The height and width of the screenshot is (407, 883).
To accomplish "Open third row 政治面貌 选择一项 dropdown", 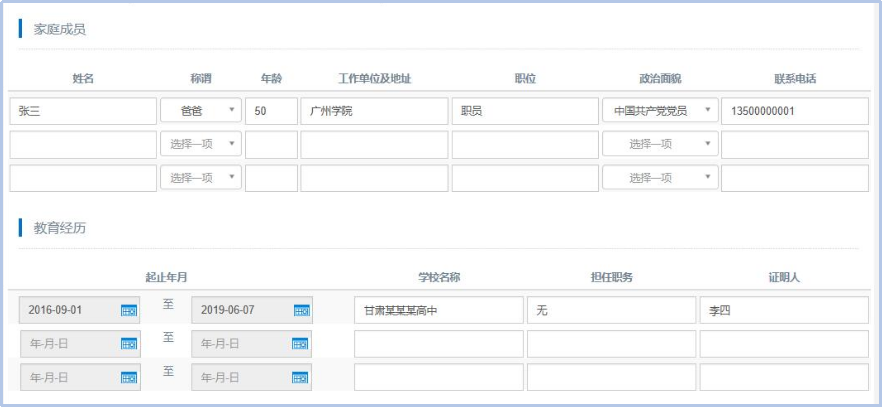I will [x=660, y=178].
